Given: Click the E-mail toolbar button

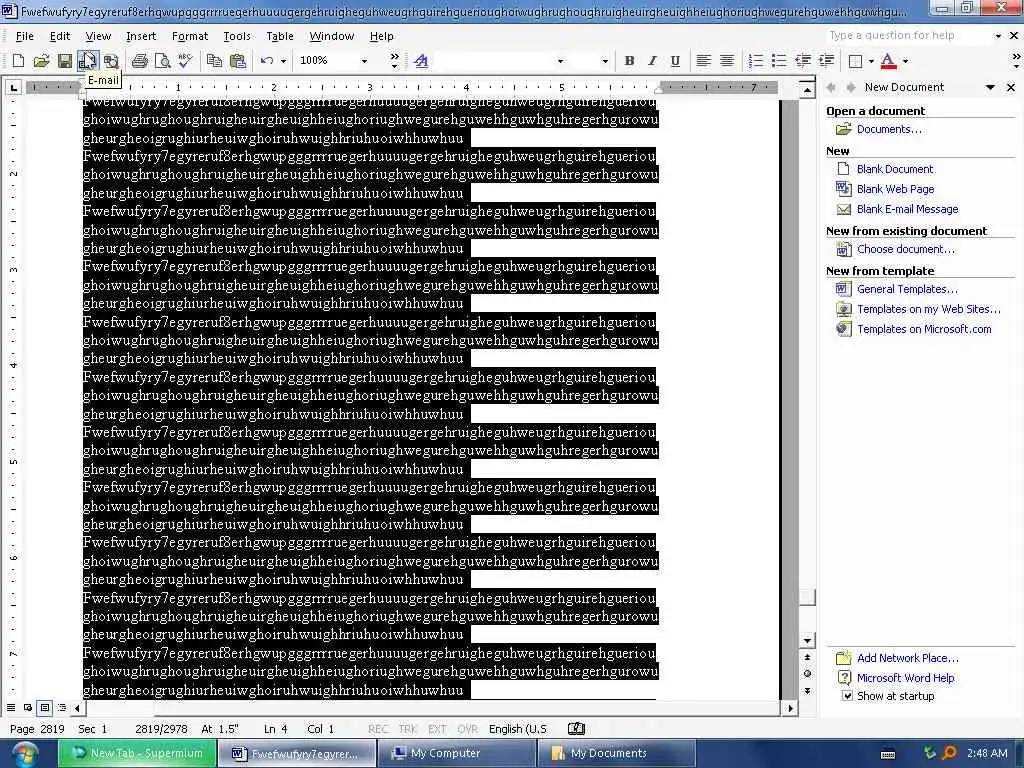Looking at the screenshot, I should (88, 61).
